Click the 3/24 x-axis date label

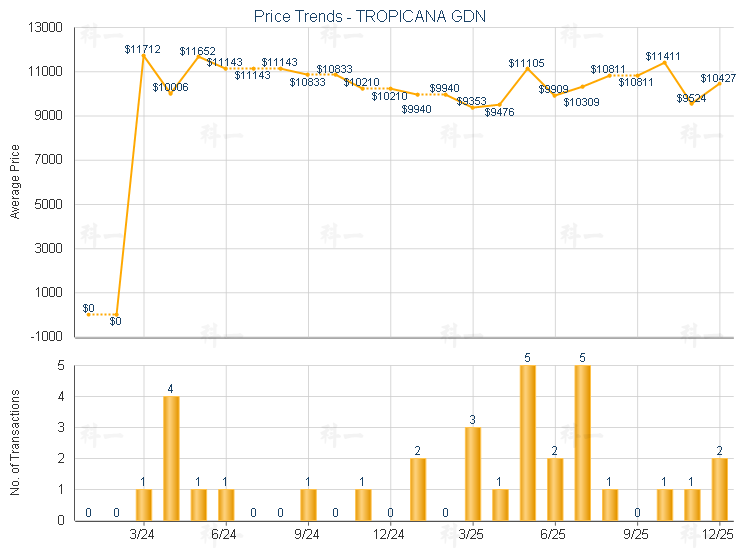(143, 536)
